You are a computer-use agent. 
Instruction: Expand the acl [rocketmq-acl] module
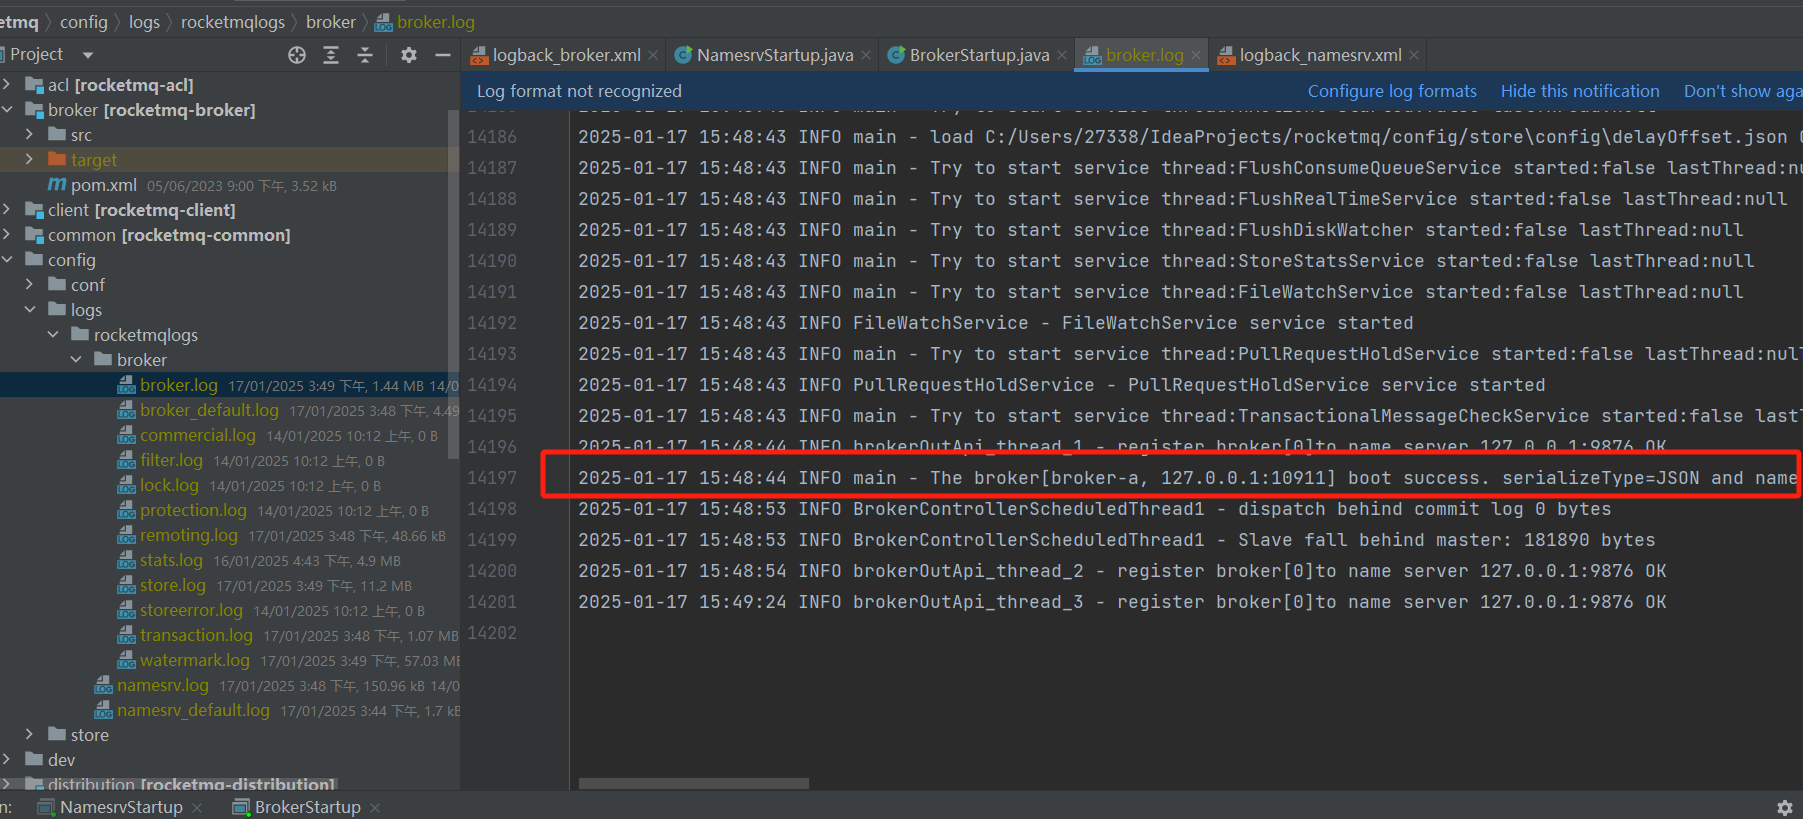tap(7, 85)
